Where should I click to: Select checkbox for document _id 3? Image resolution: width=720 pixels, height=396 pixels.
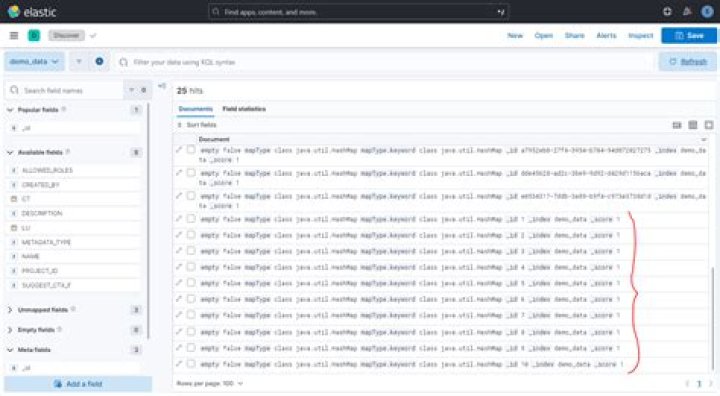pos(191,251)
